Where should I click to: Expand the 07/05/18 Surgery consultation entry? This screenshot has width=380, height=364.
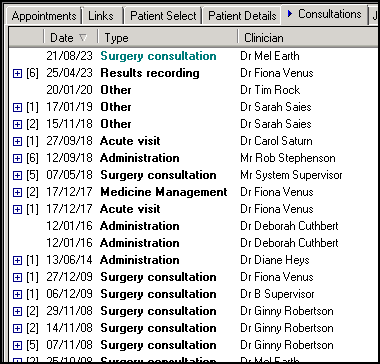17,175
